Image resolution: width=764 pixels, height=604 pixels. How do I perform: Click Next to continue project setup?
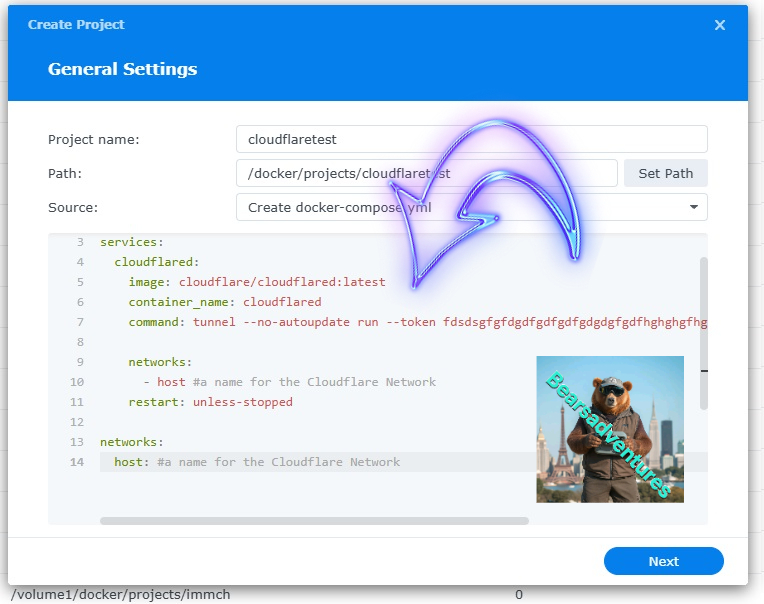(663, 561)
